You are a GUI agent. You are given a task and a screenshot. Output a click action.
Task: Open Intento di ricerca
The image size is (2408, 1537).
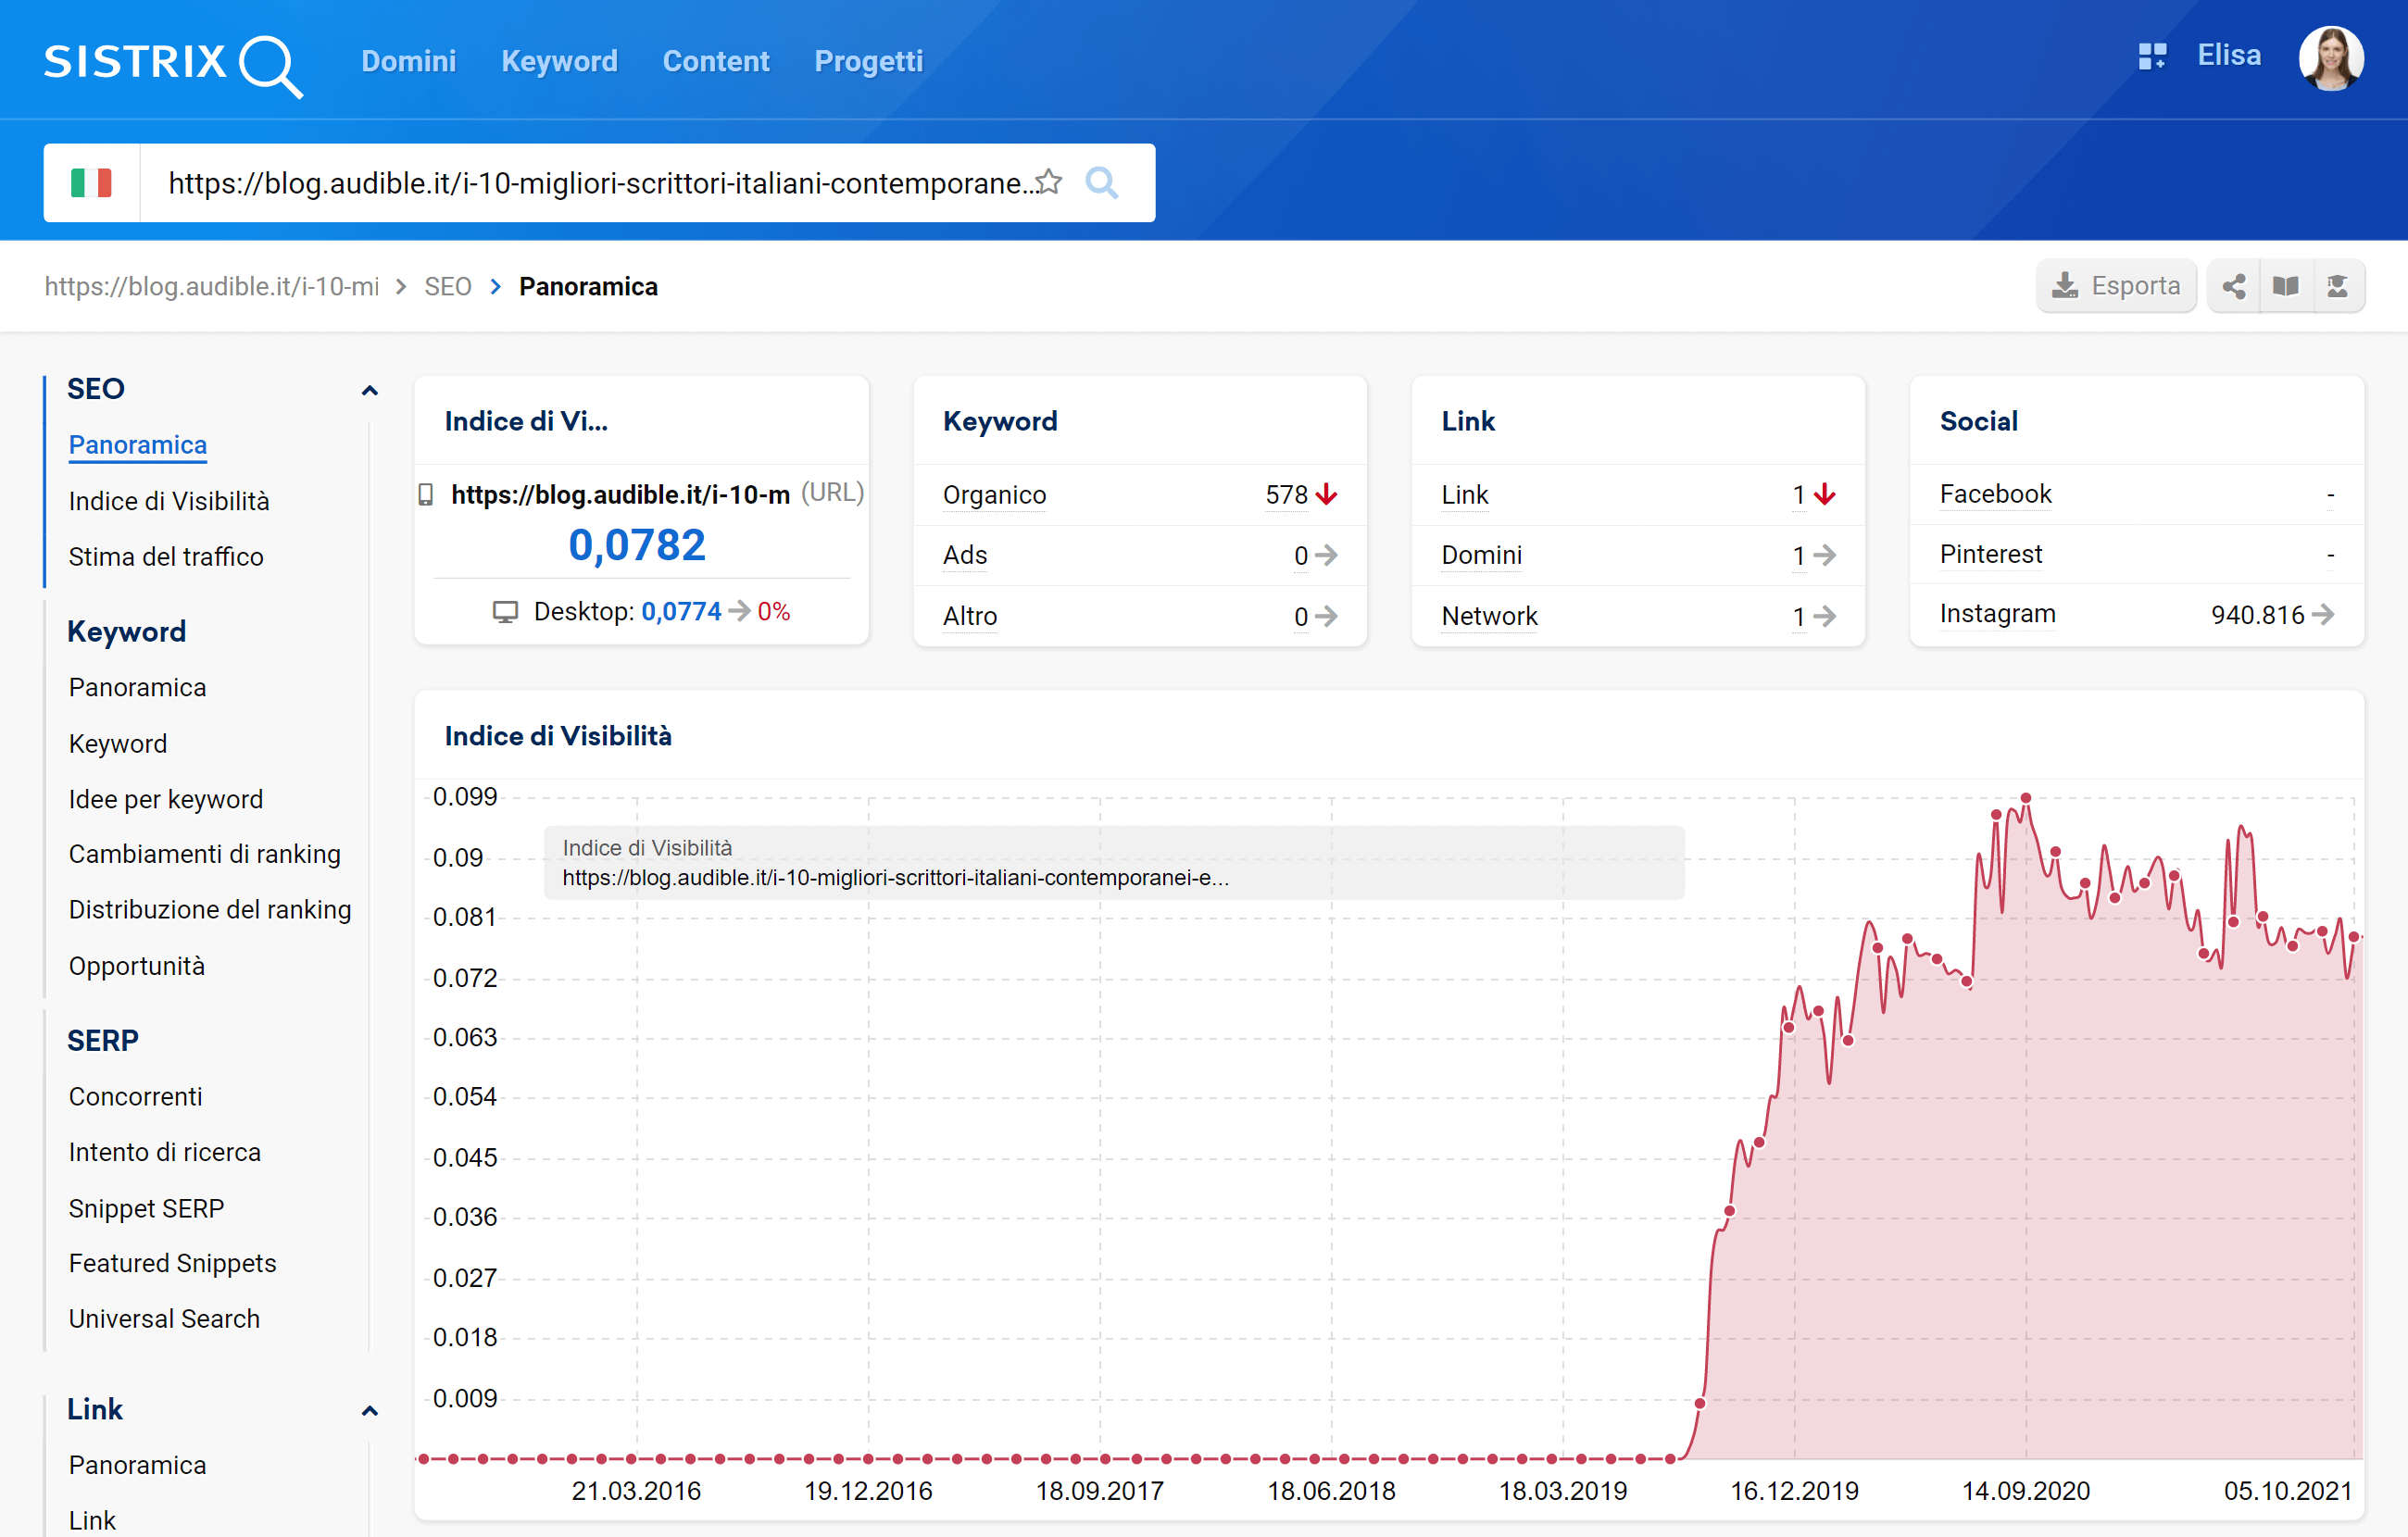point(165,1152)
